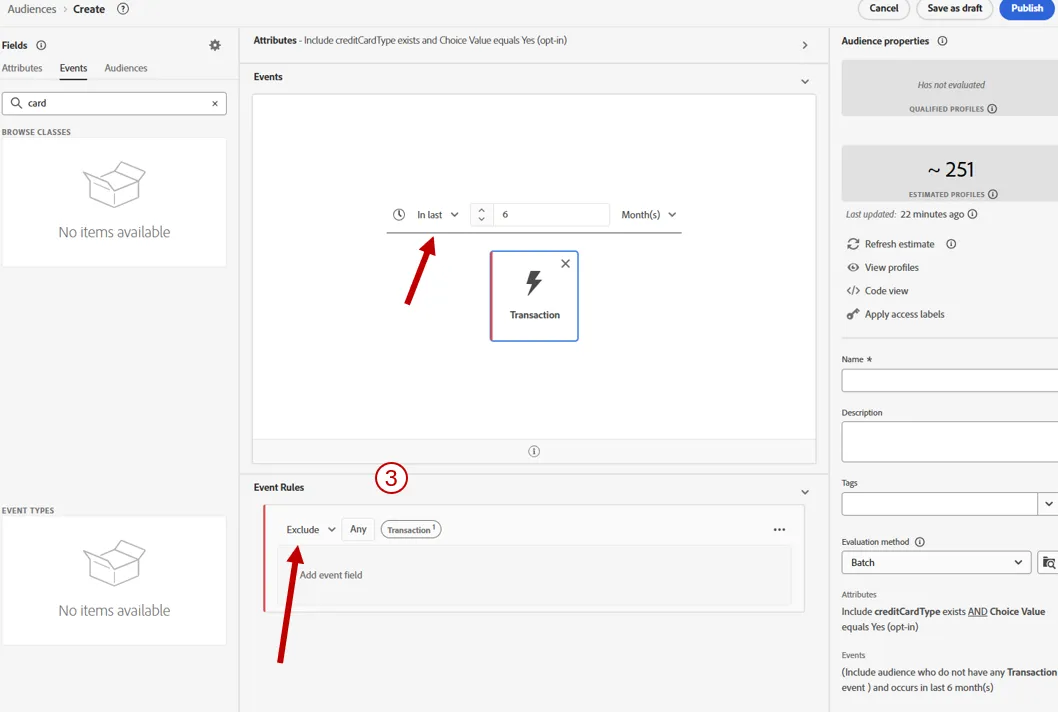Click the Qualified Profiles info icon
The height and width of the screenshot is (712, 1058).
pyautogui.click(x=992, y=109)
